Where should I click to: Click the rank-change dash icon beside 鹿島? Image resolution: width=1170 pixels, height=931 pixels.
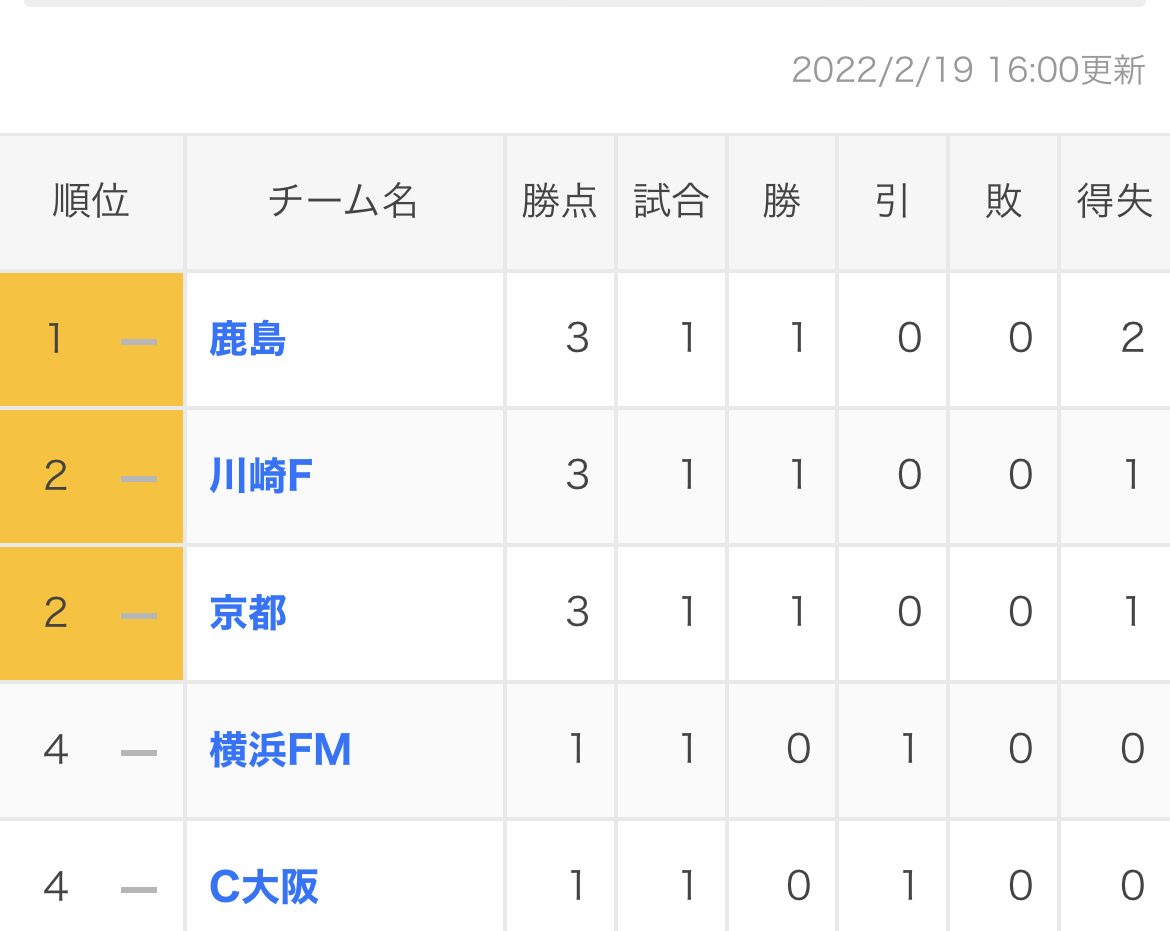tap(139, 342)
